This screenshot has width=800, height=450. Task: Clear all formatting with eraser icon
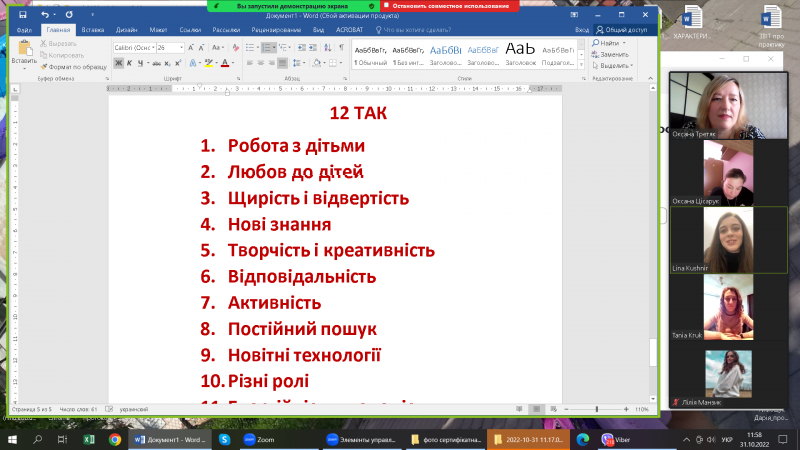235,47
